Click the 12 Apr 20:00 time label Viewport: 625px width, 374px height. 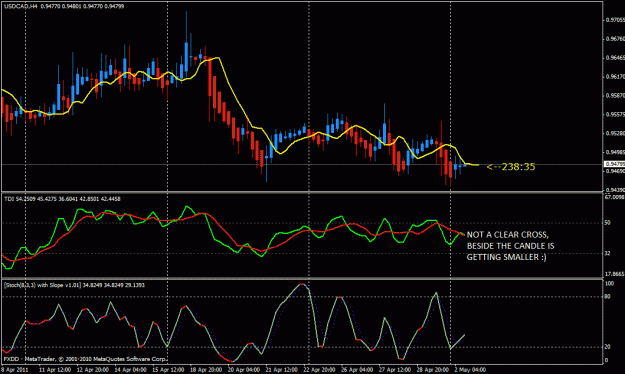pos(92,370)
